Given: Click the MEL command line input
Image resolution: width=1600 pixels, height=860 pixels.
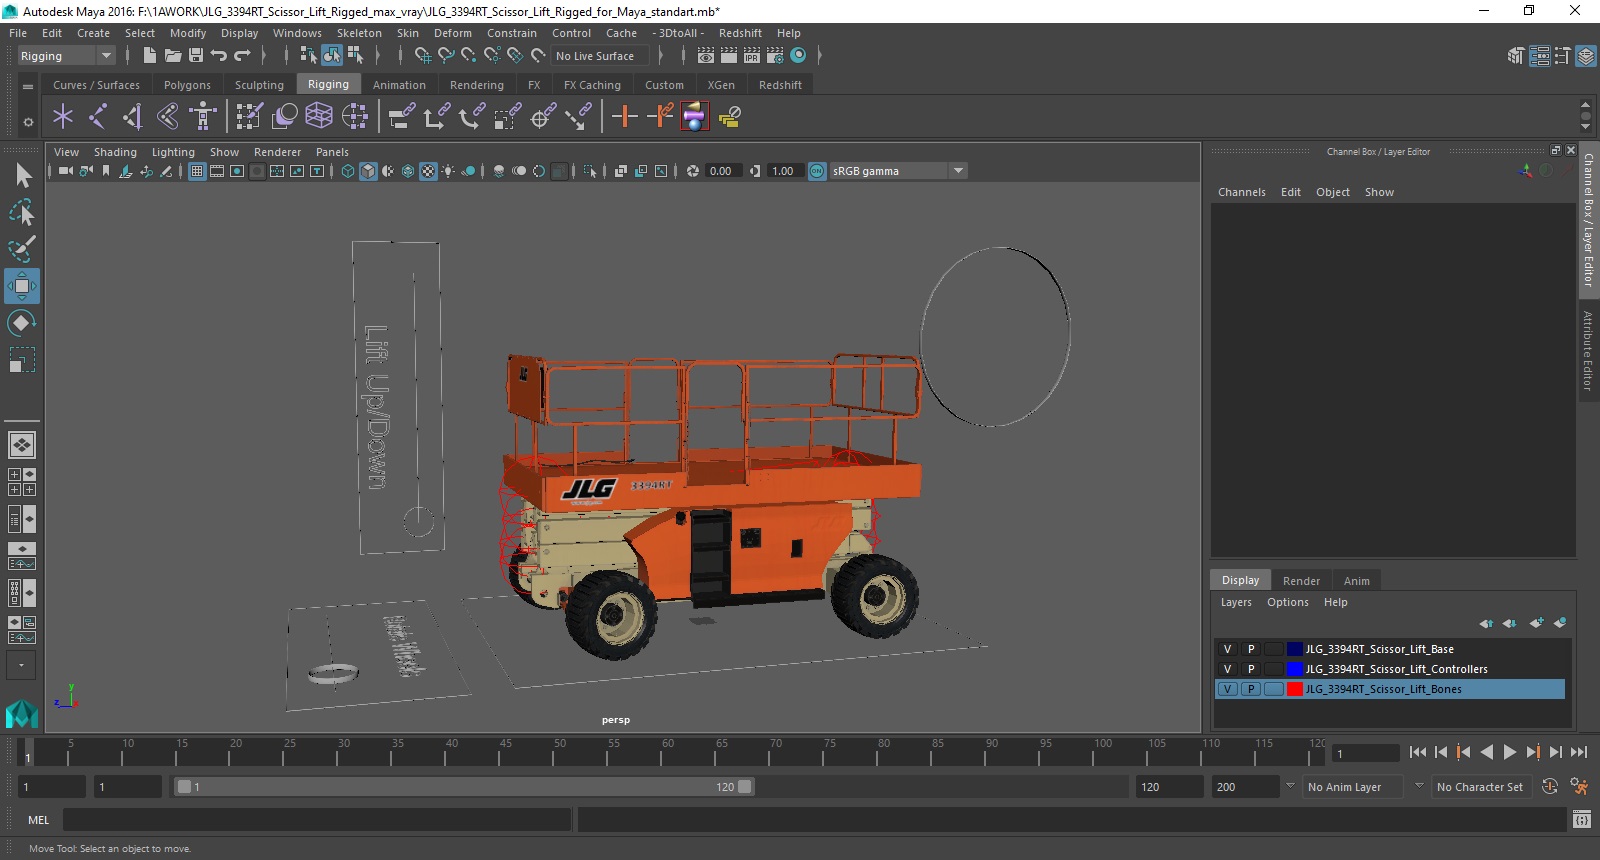Looking at the screenshot, I should [317, 820].
